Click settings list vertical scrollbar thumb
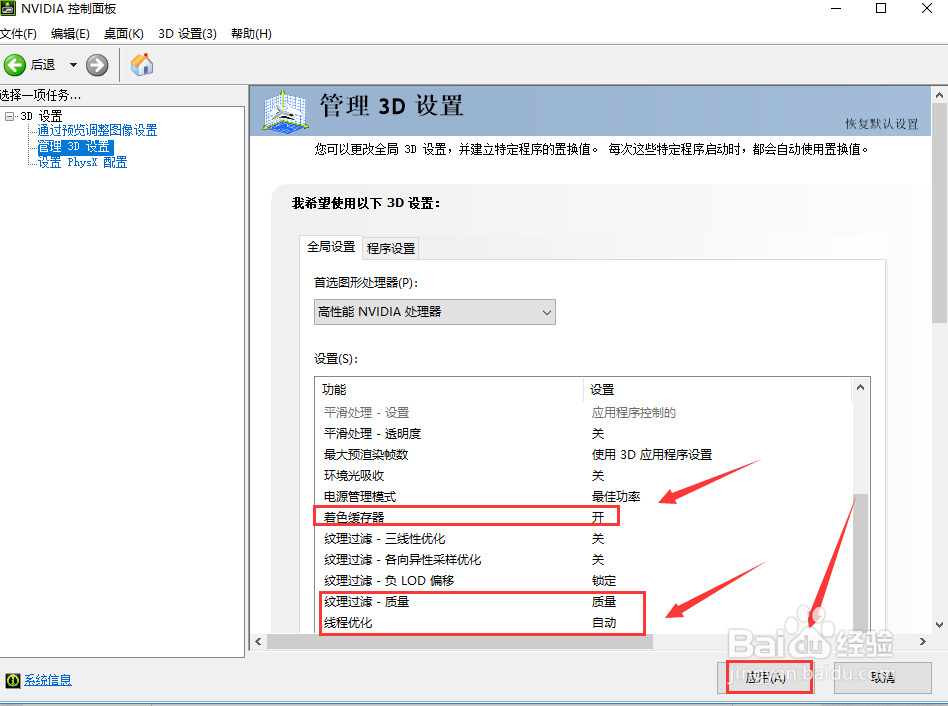The width and height of the screenshot is (948, 706). point(860,563)
